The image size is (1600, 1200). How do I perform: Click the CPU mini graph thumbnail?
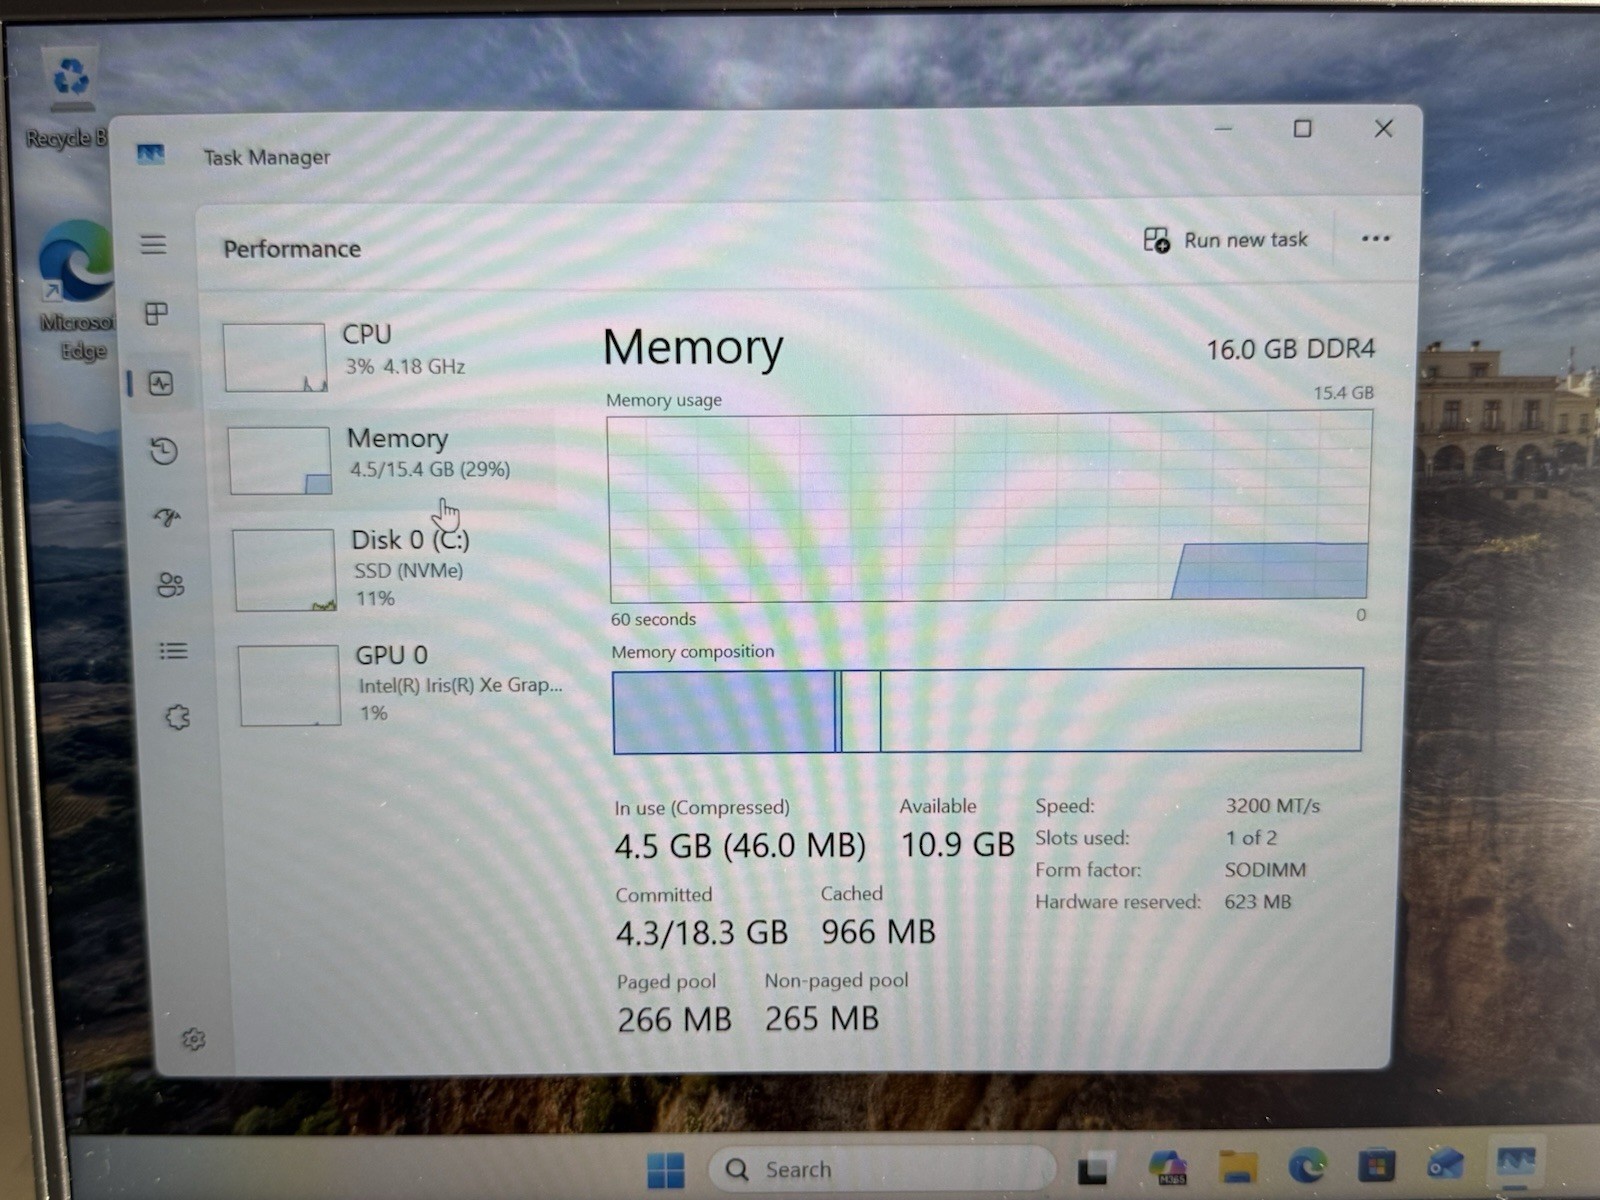275,357
